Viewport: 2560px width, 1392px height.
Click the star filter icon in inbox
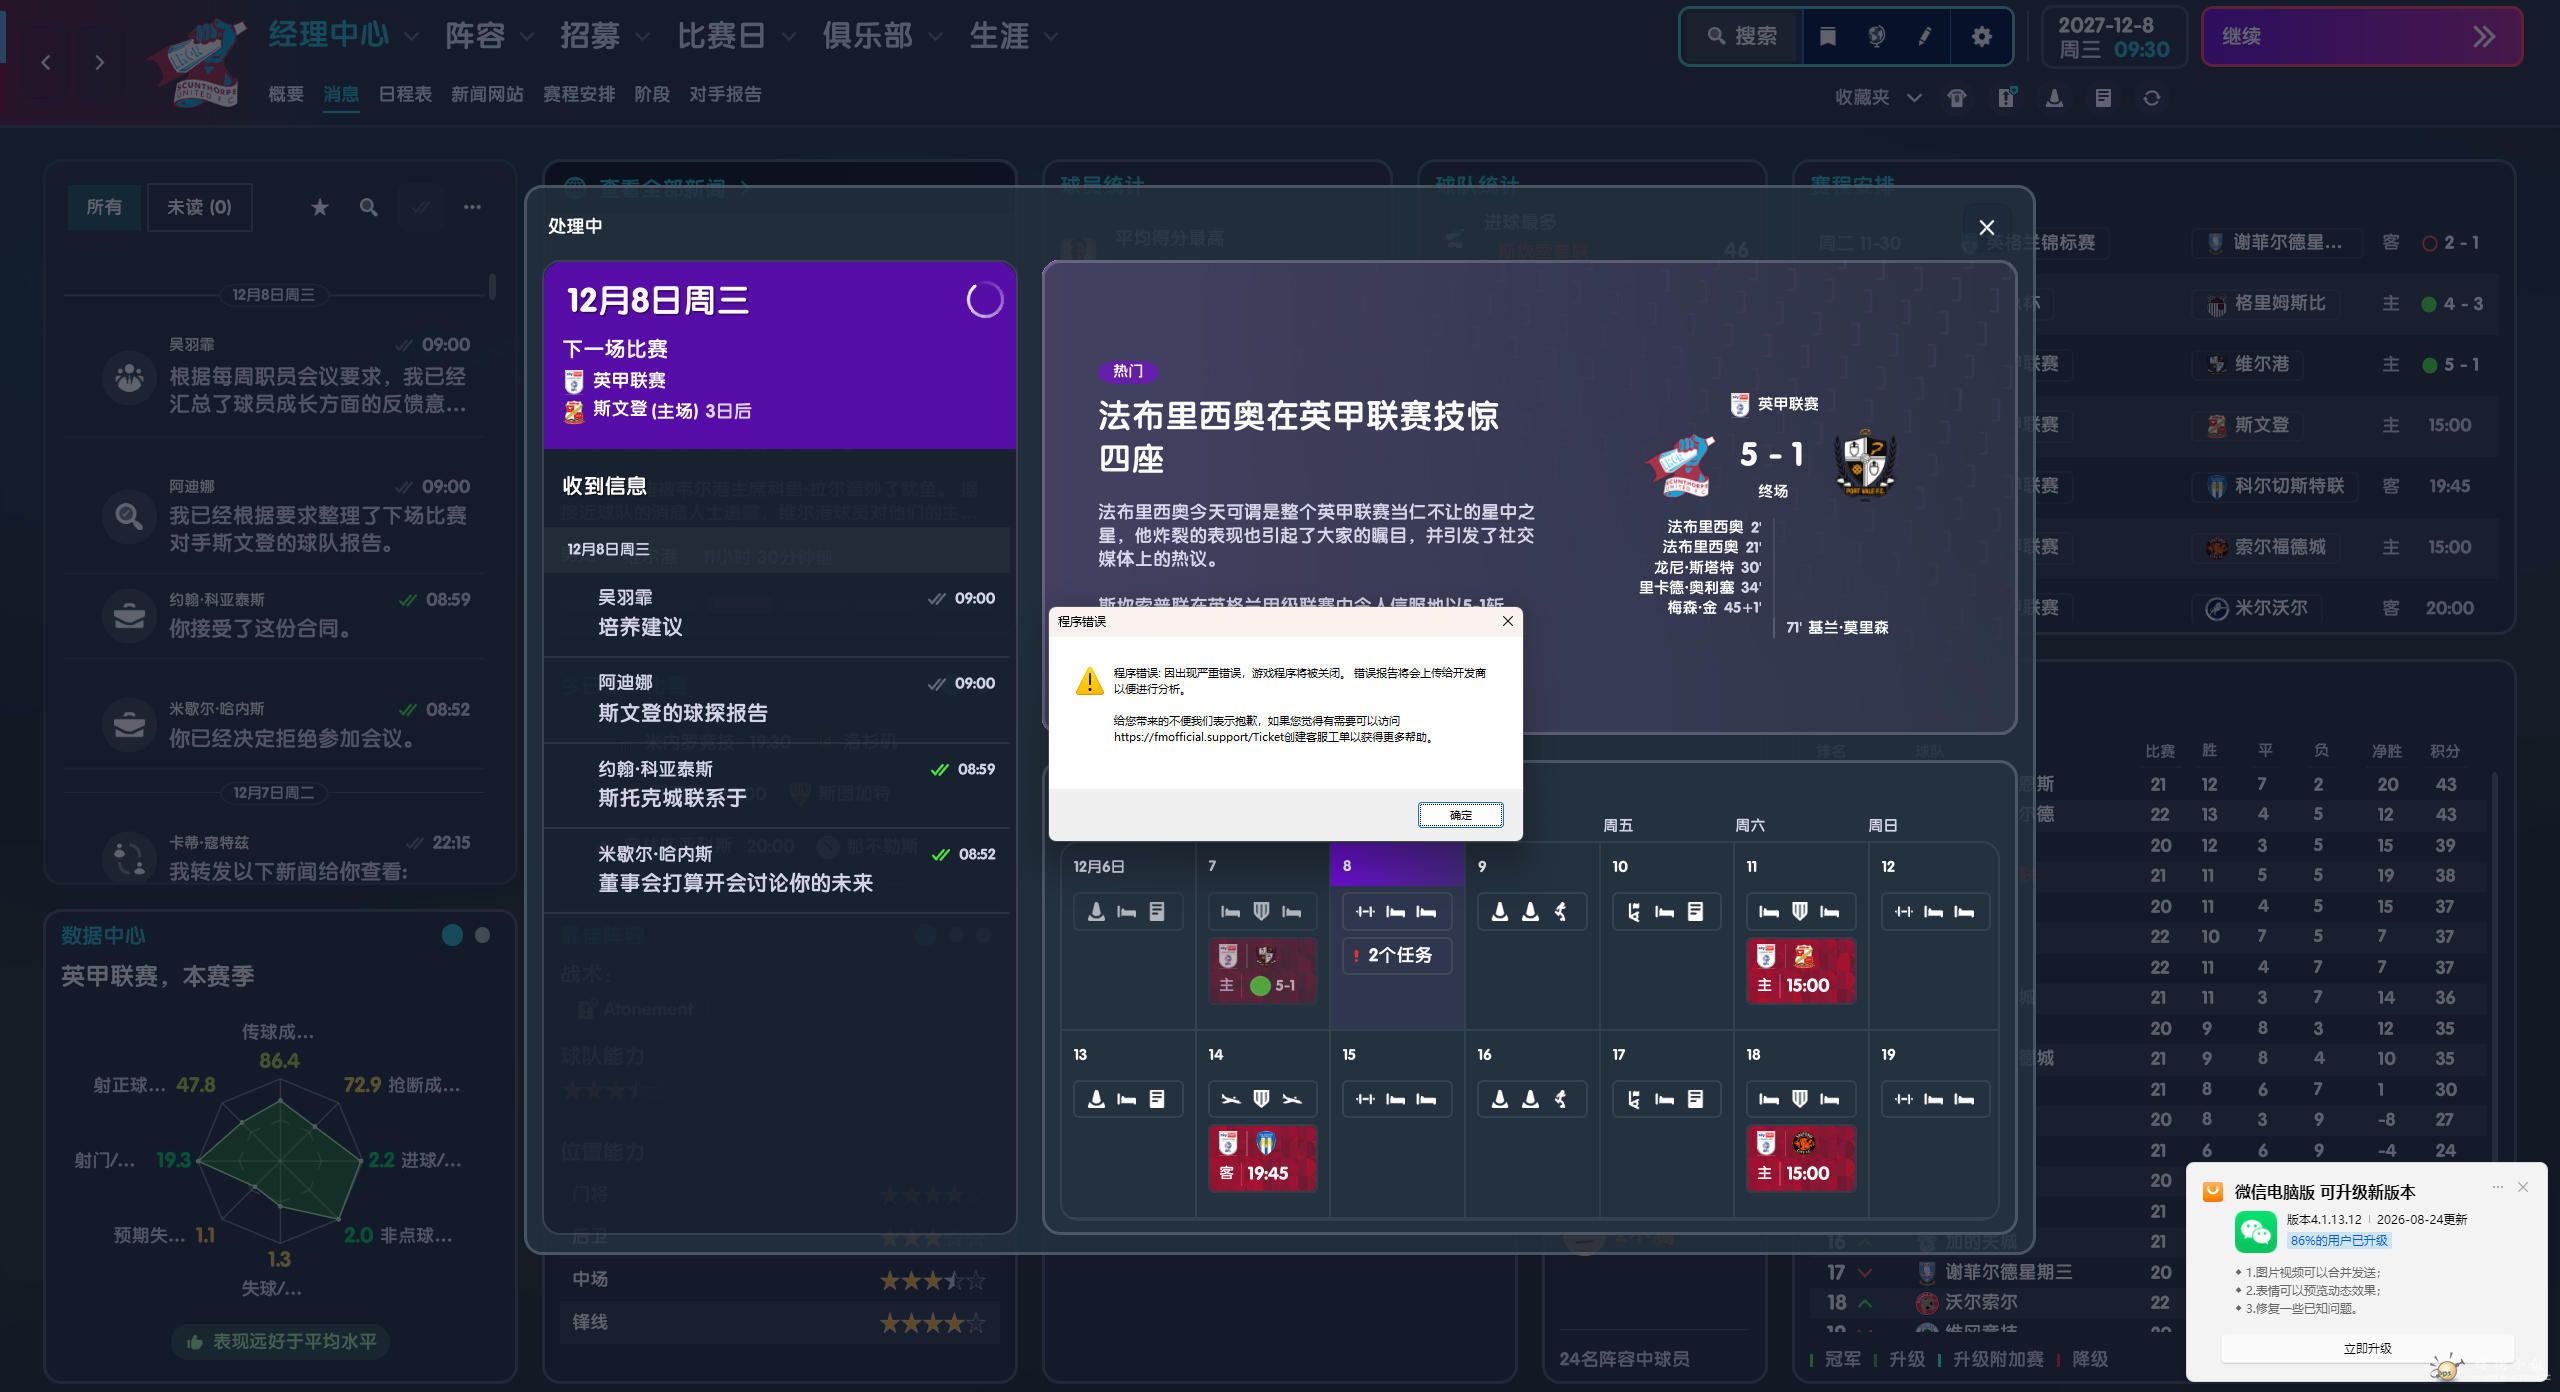point(320,207)
